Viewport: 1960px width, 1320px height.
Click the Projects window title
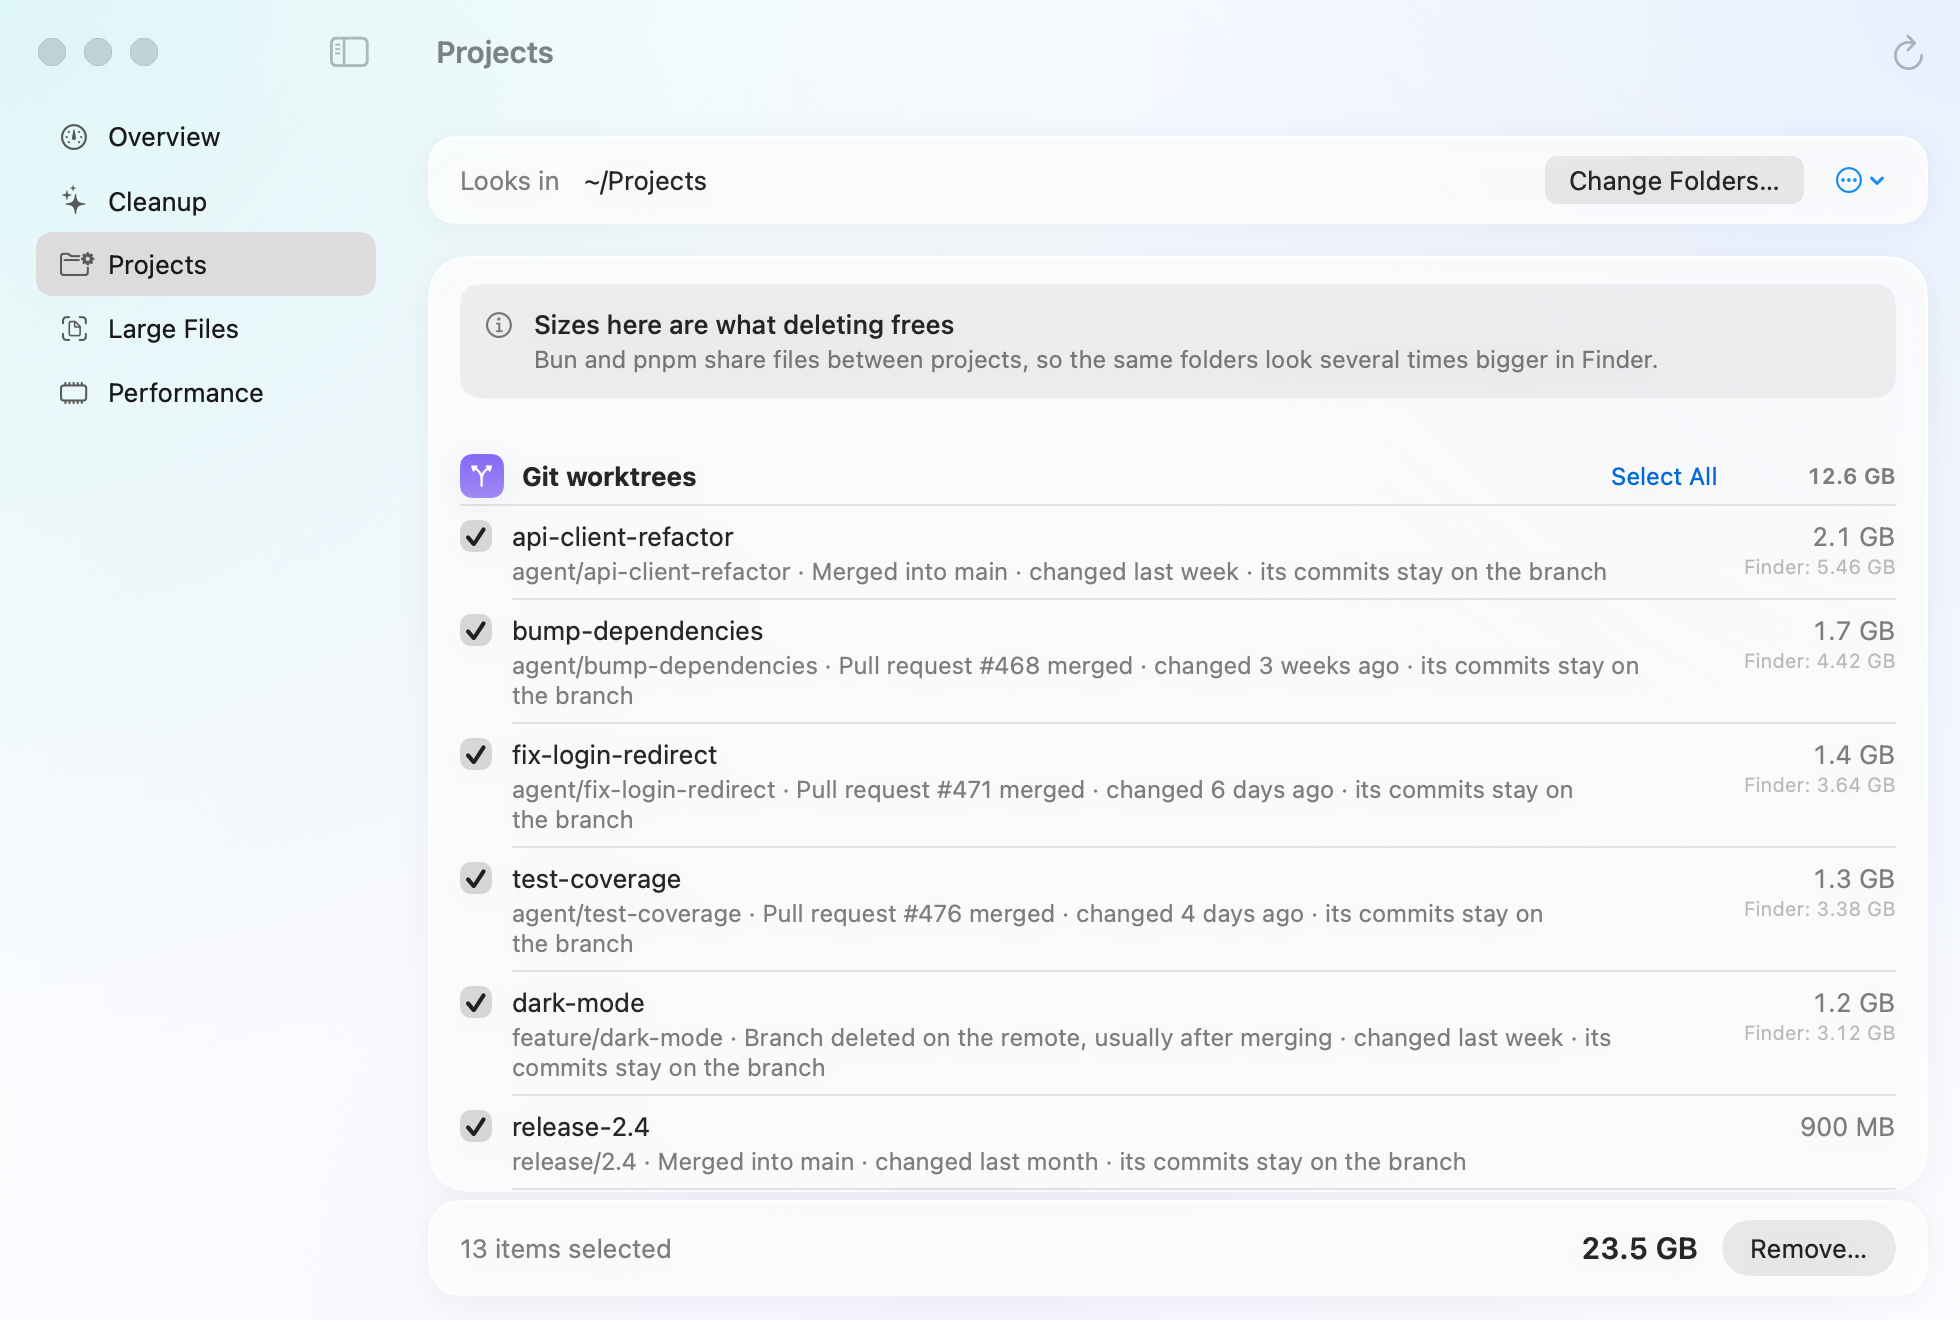point(494,52)
